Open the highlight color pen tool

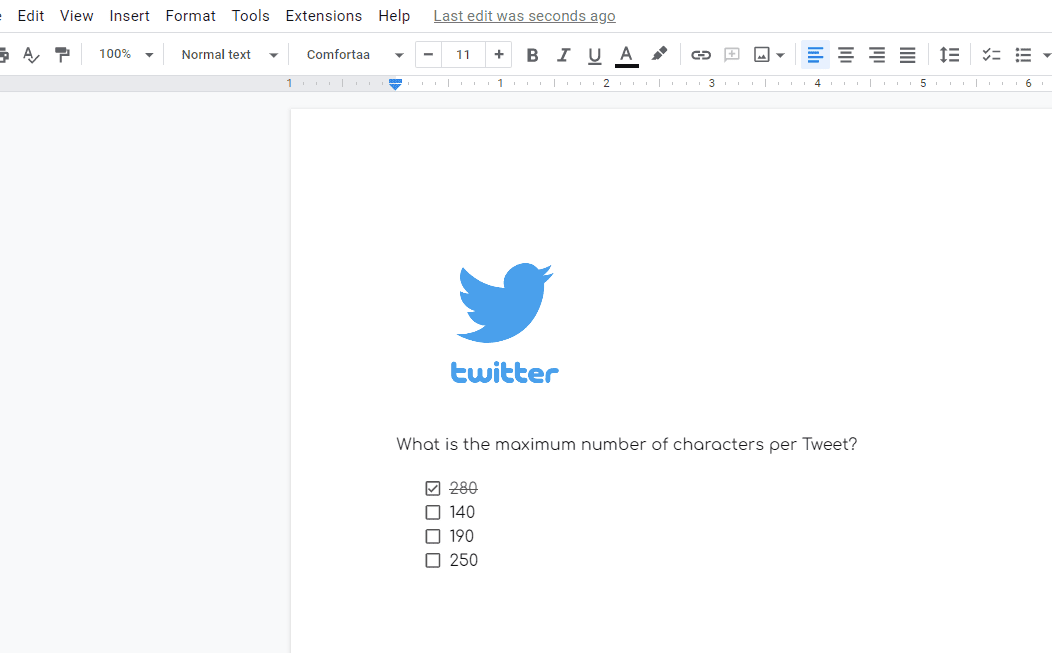point(659,55)
